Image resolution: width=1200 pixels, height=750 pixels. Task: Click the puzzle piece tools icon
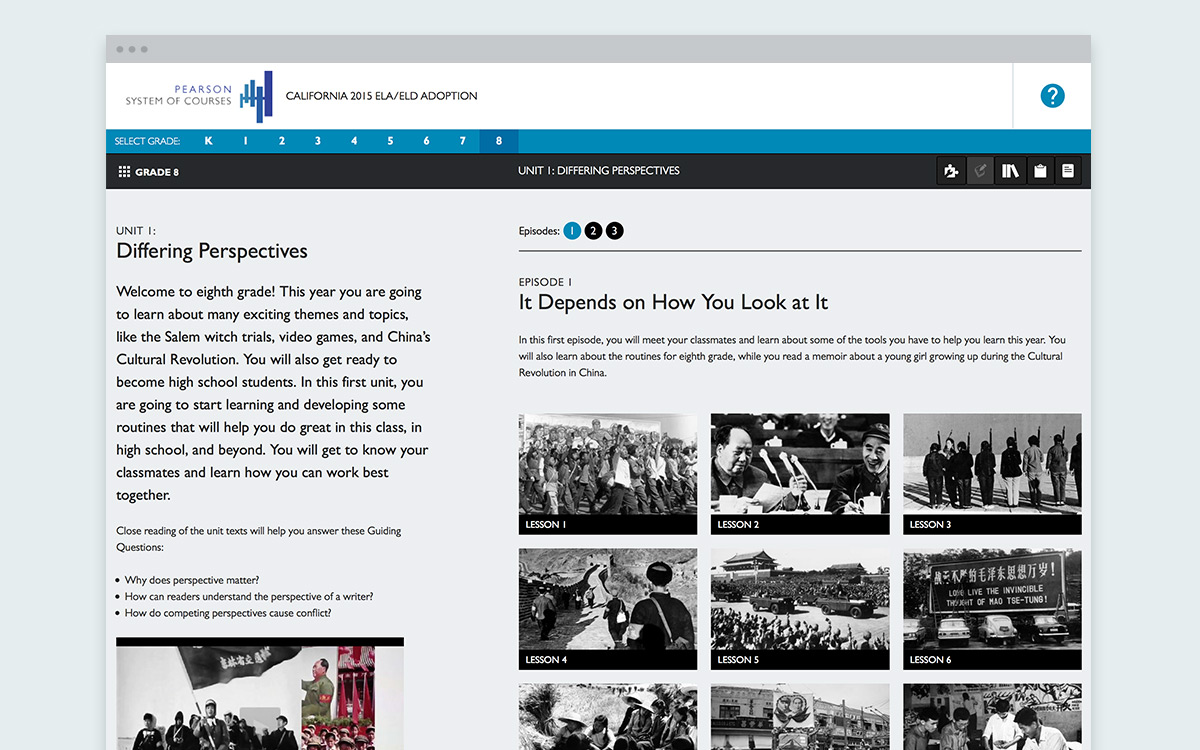click(x=951, y=171)
